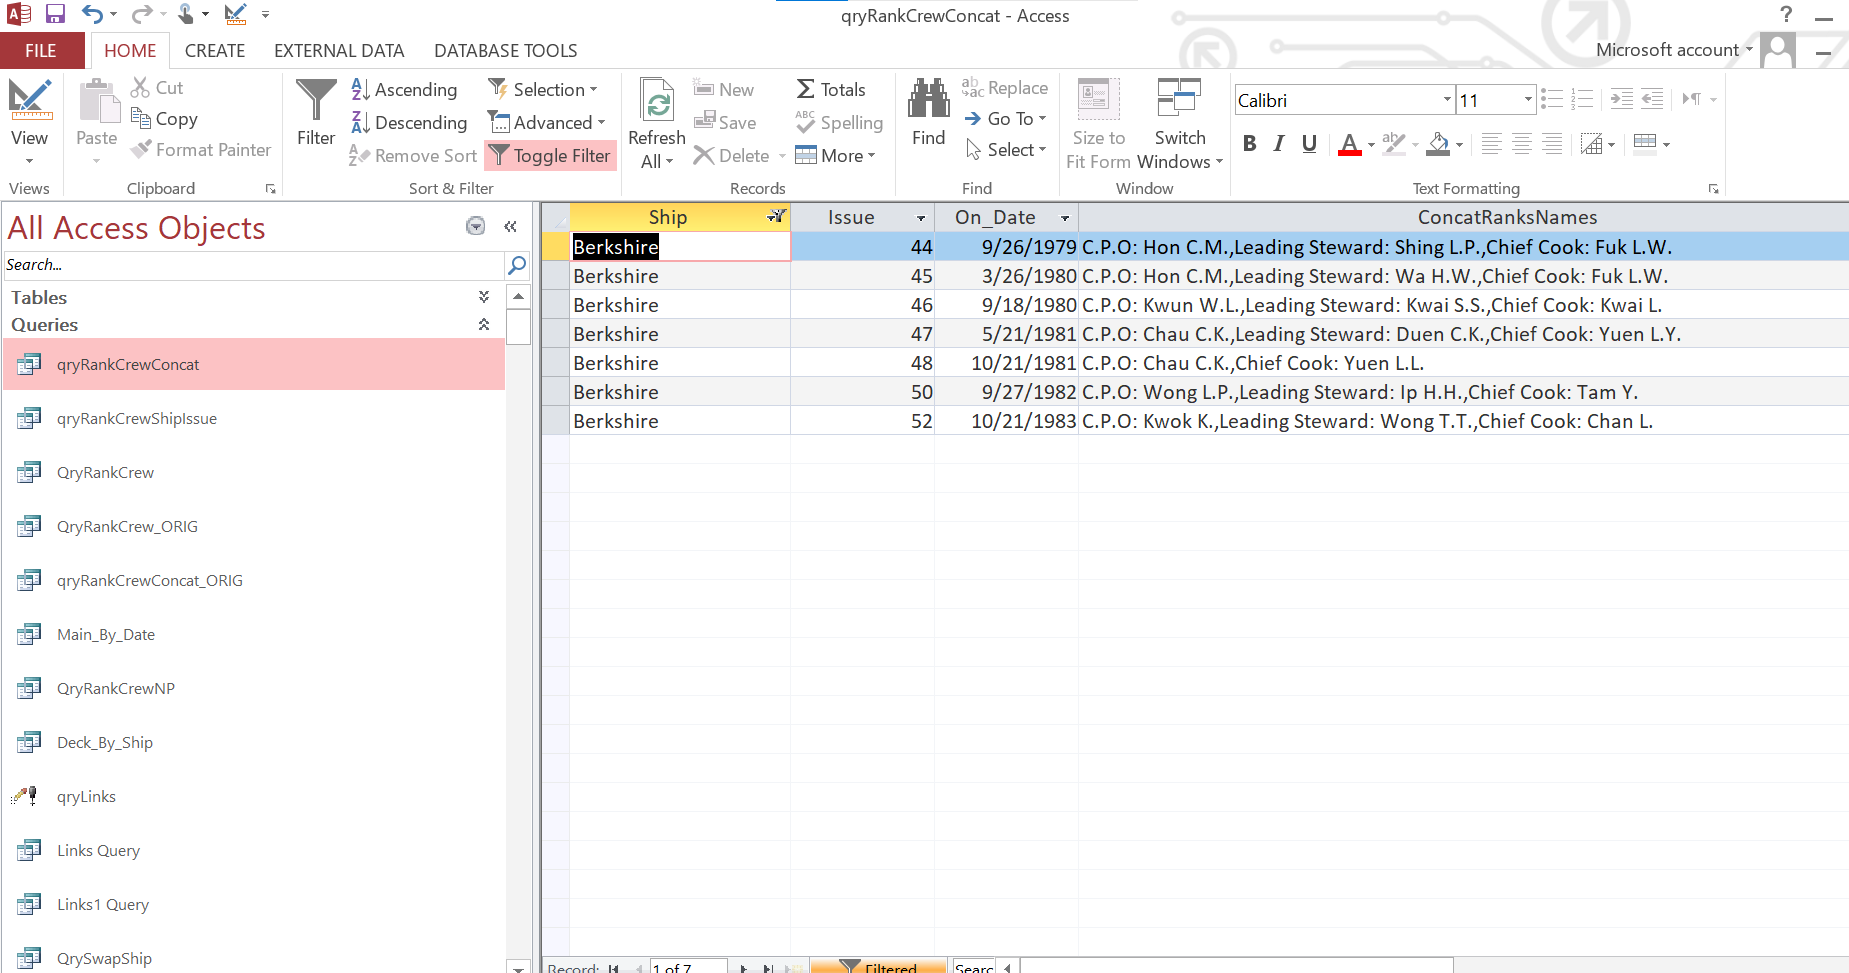This screenshot has height=973, width=1849.
Task: Open the qryRankCrewShipIssue query
Action: 254,418
